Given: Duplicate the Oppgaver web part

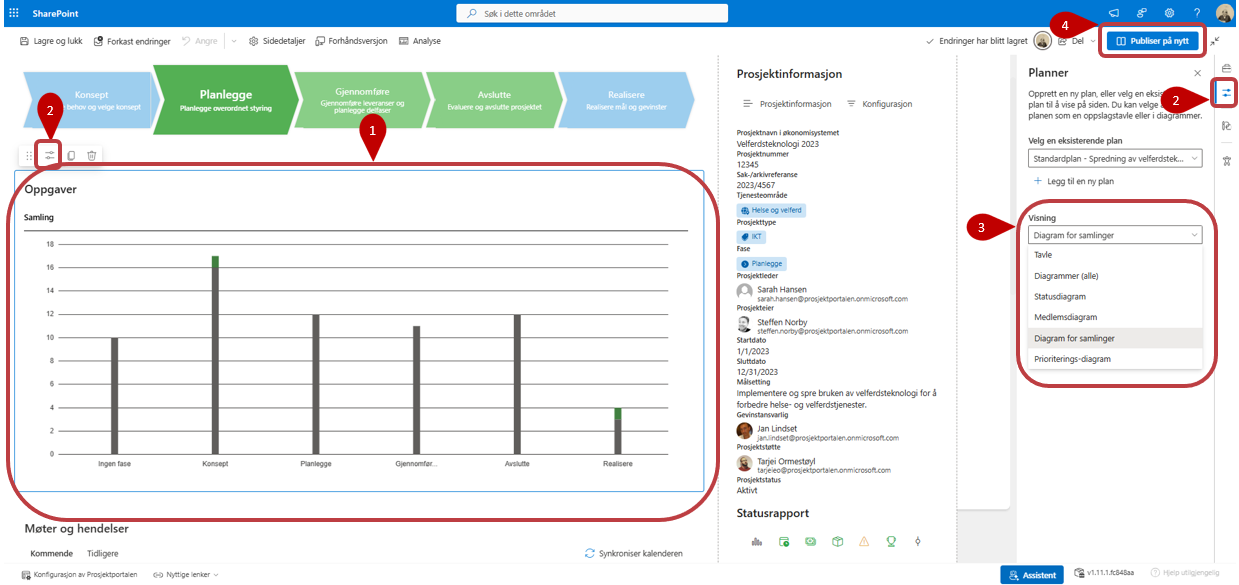Looking at the screenshot, I should click(x=71, y=155).
